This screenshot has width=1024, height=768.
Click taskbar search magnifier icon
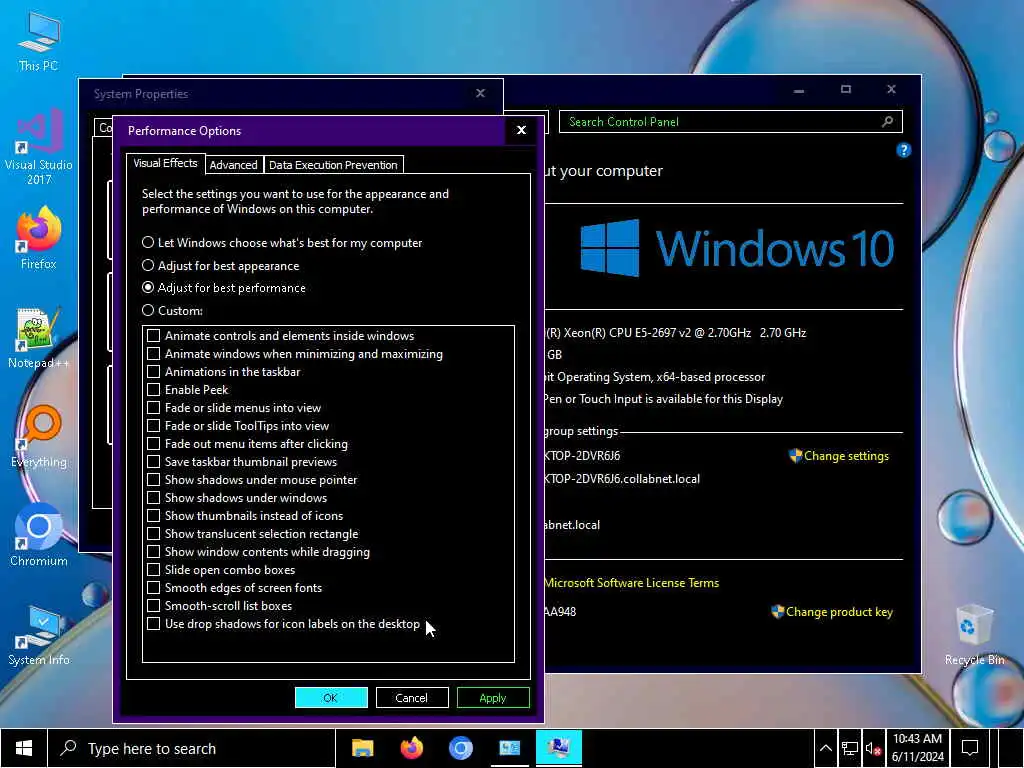[x=68, y=748]
